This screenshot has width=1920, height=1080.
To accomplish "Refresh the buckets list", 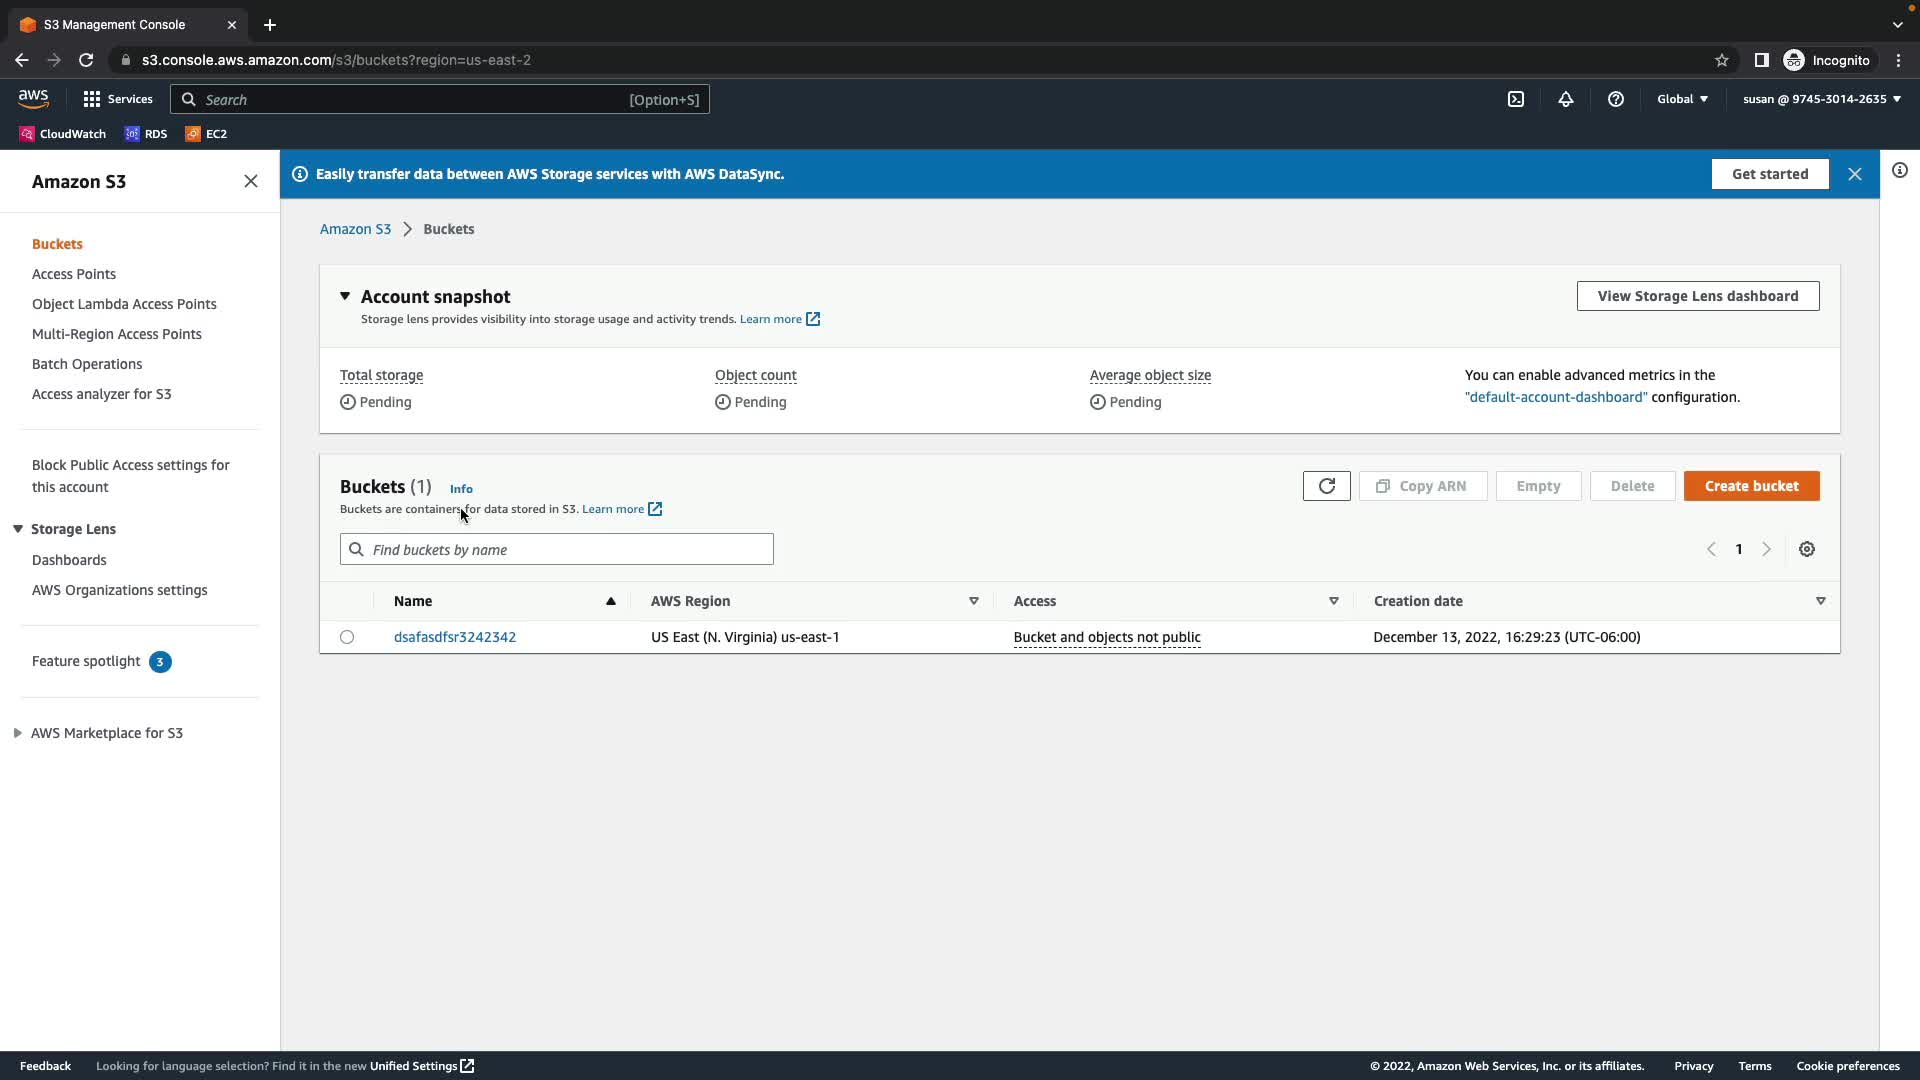I will coord(1327,486).
